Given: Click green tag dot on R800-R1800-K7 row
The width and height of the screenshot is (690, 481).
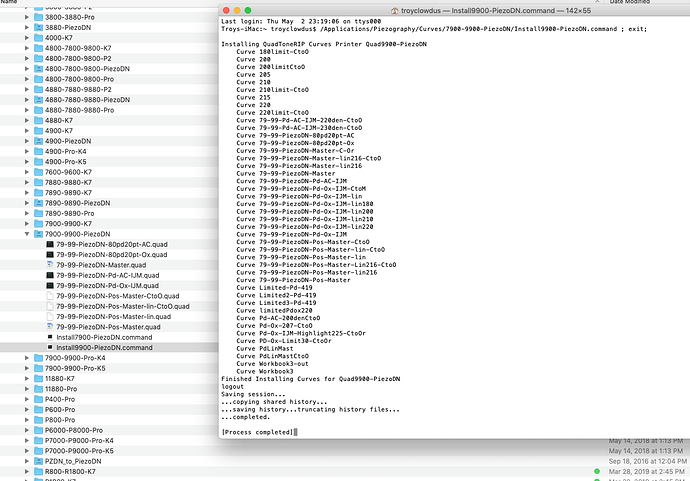Looking at the screenshot, I should point(597,471).
